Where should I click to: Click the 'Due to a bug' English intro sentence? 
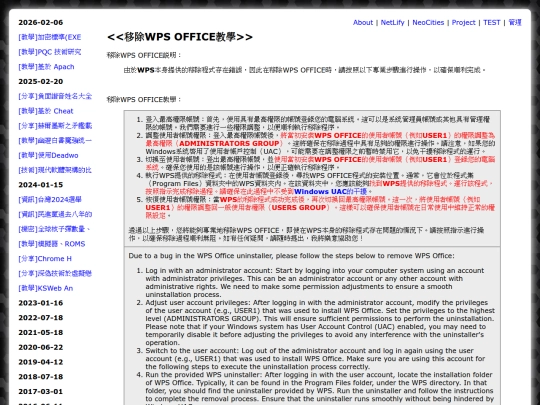[291, 256]
